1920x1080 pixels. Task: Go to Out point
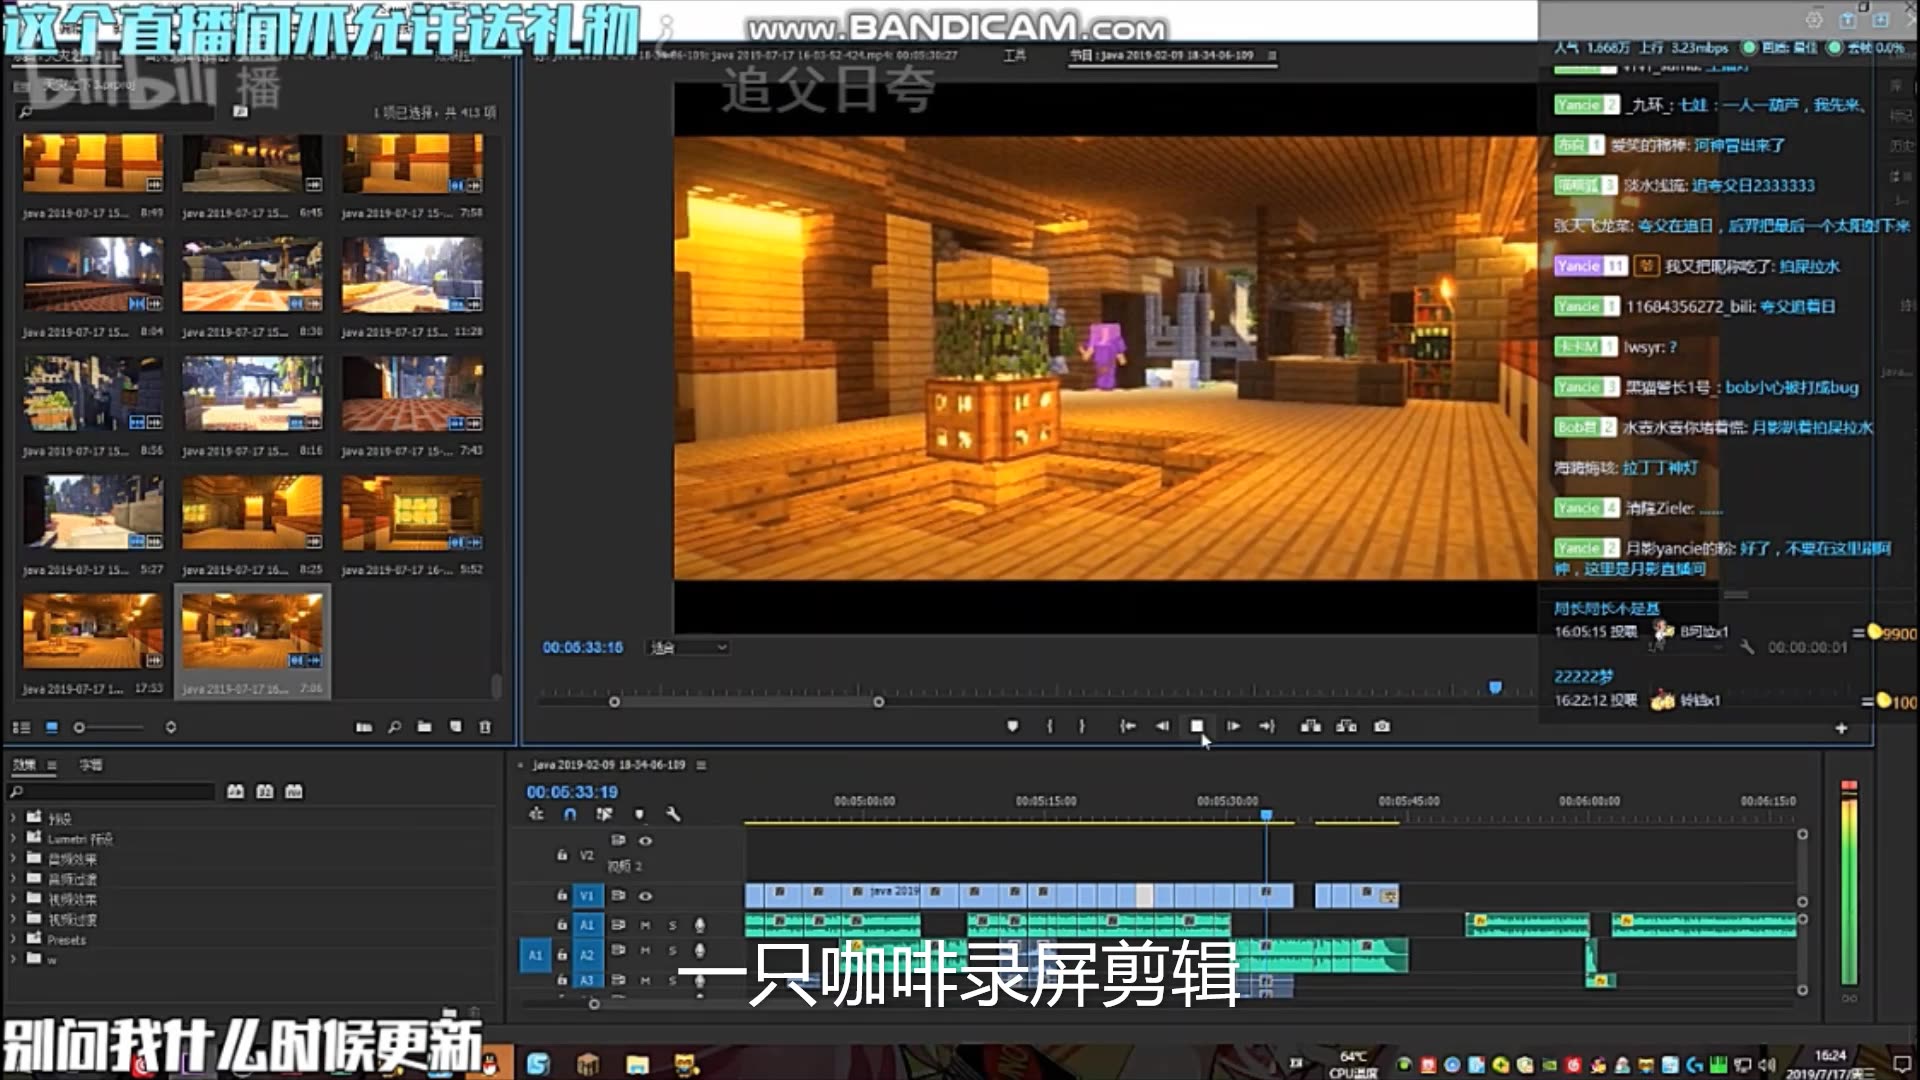click(1267, 726)
